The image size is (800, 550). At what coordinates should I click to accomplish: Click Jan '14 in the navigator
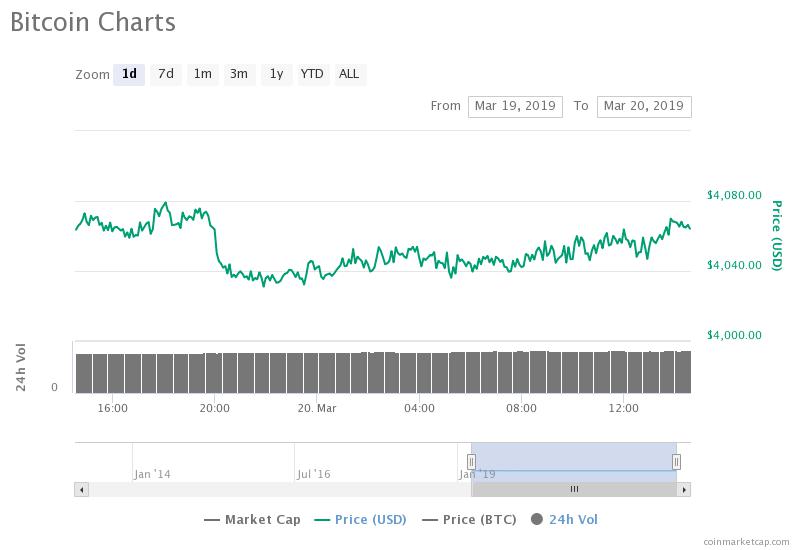click(152, 474)
